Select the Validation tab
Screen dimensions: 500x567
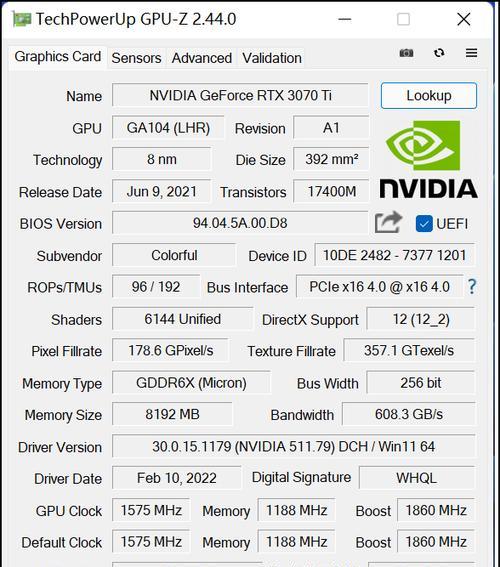pos(272,58)
